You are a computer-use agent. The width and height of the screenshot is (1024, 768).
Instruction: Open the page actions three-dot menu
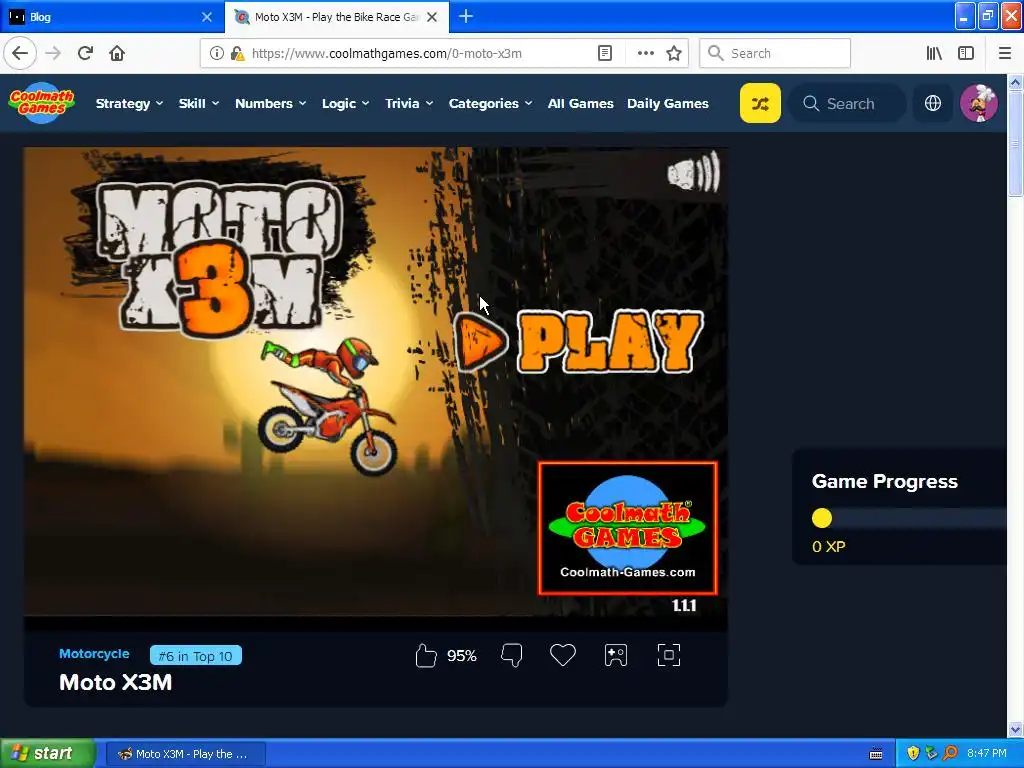click(x=645, y=53)
